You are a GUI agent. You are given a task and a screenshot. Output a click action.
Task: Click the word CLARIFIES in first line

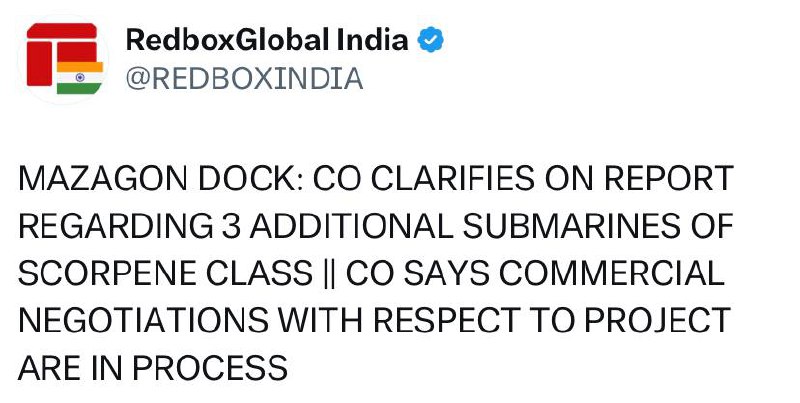[453, 179]
